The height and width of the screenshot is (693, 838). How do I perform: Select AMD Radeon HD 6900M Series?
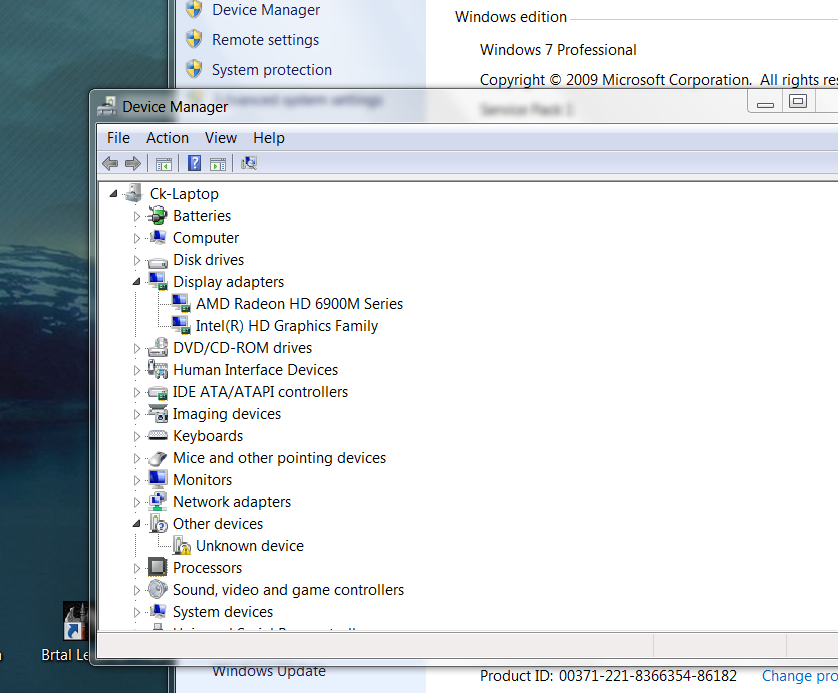click(299, 303)
